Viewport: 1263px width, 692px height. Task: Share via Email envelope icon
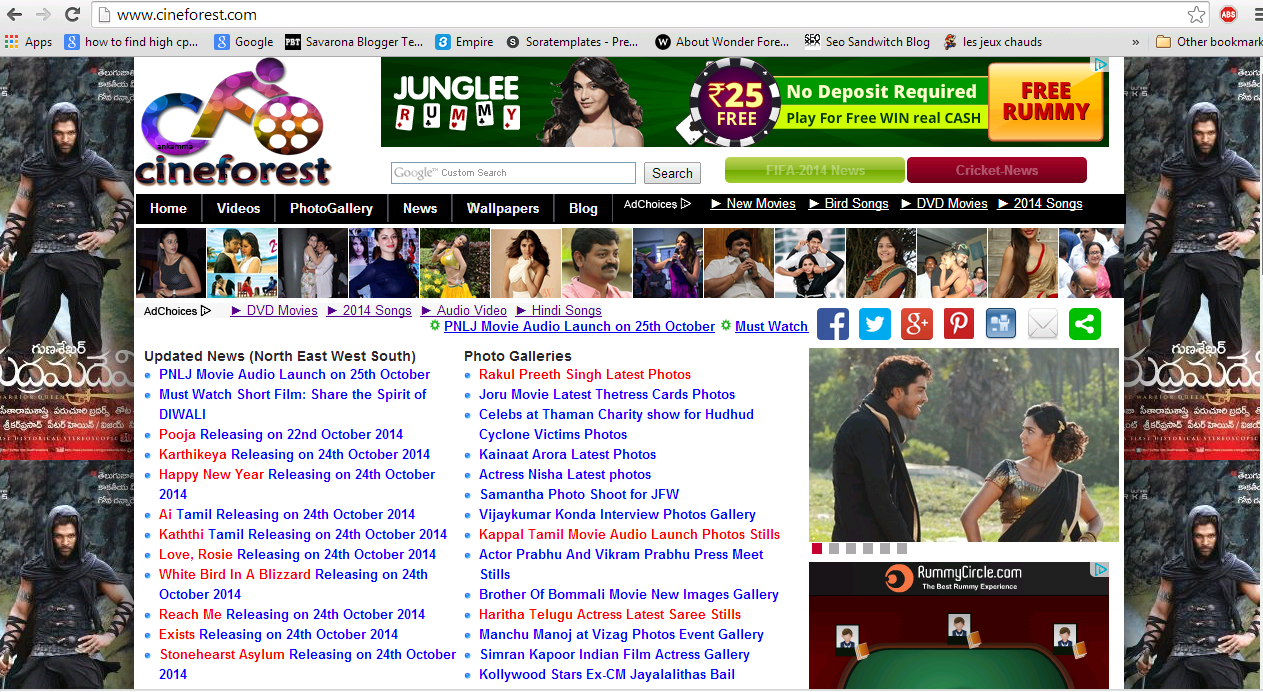1043,324
